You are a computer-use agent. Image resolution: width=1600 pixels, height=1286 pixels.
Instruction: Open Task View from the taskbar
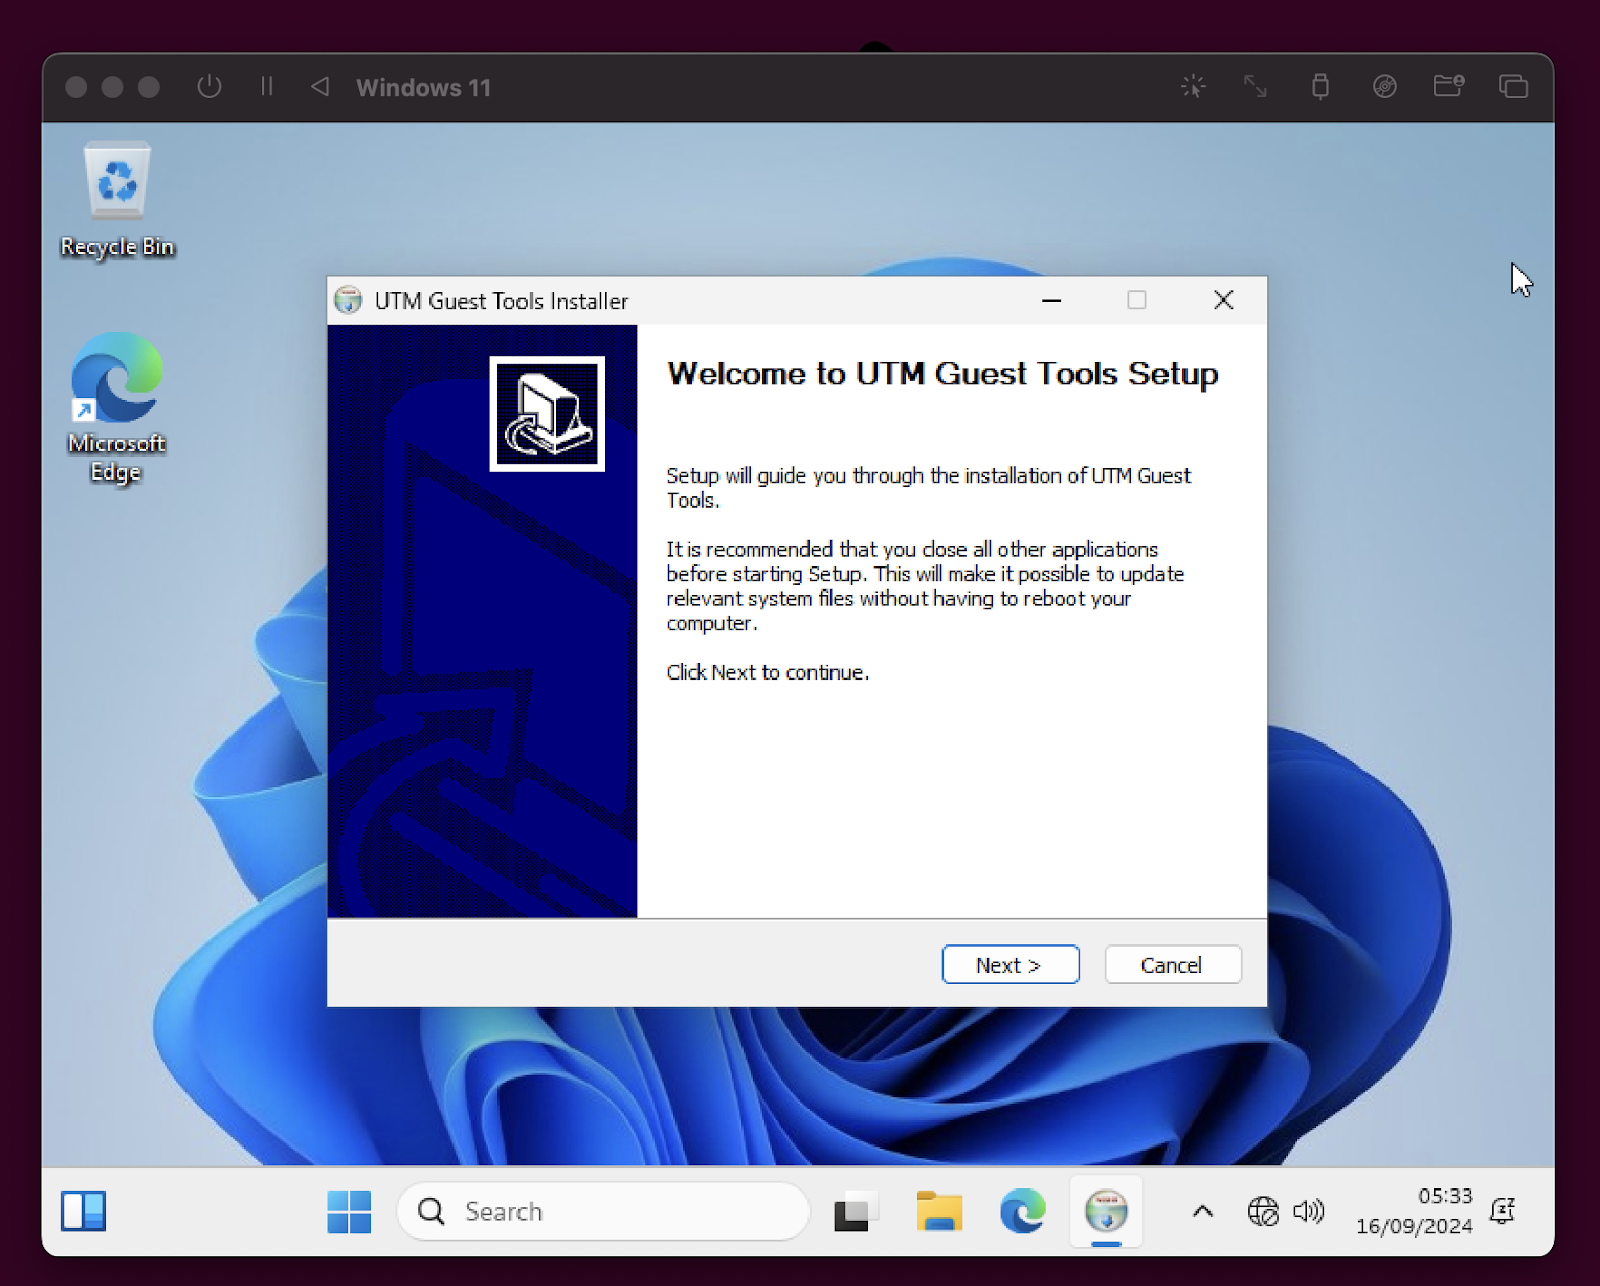(856, 1212)
